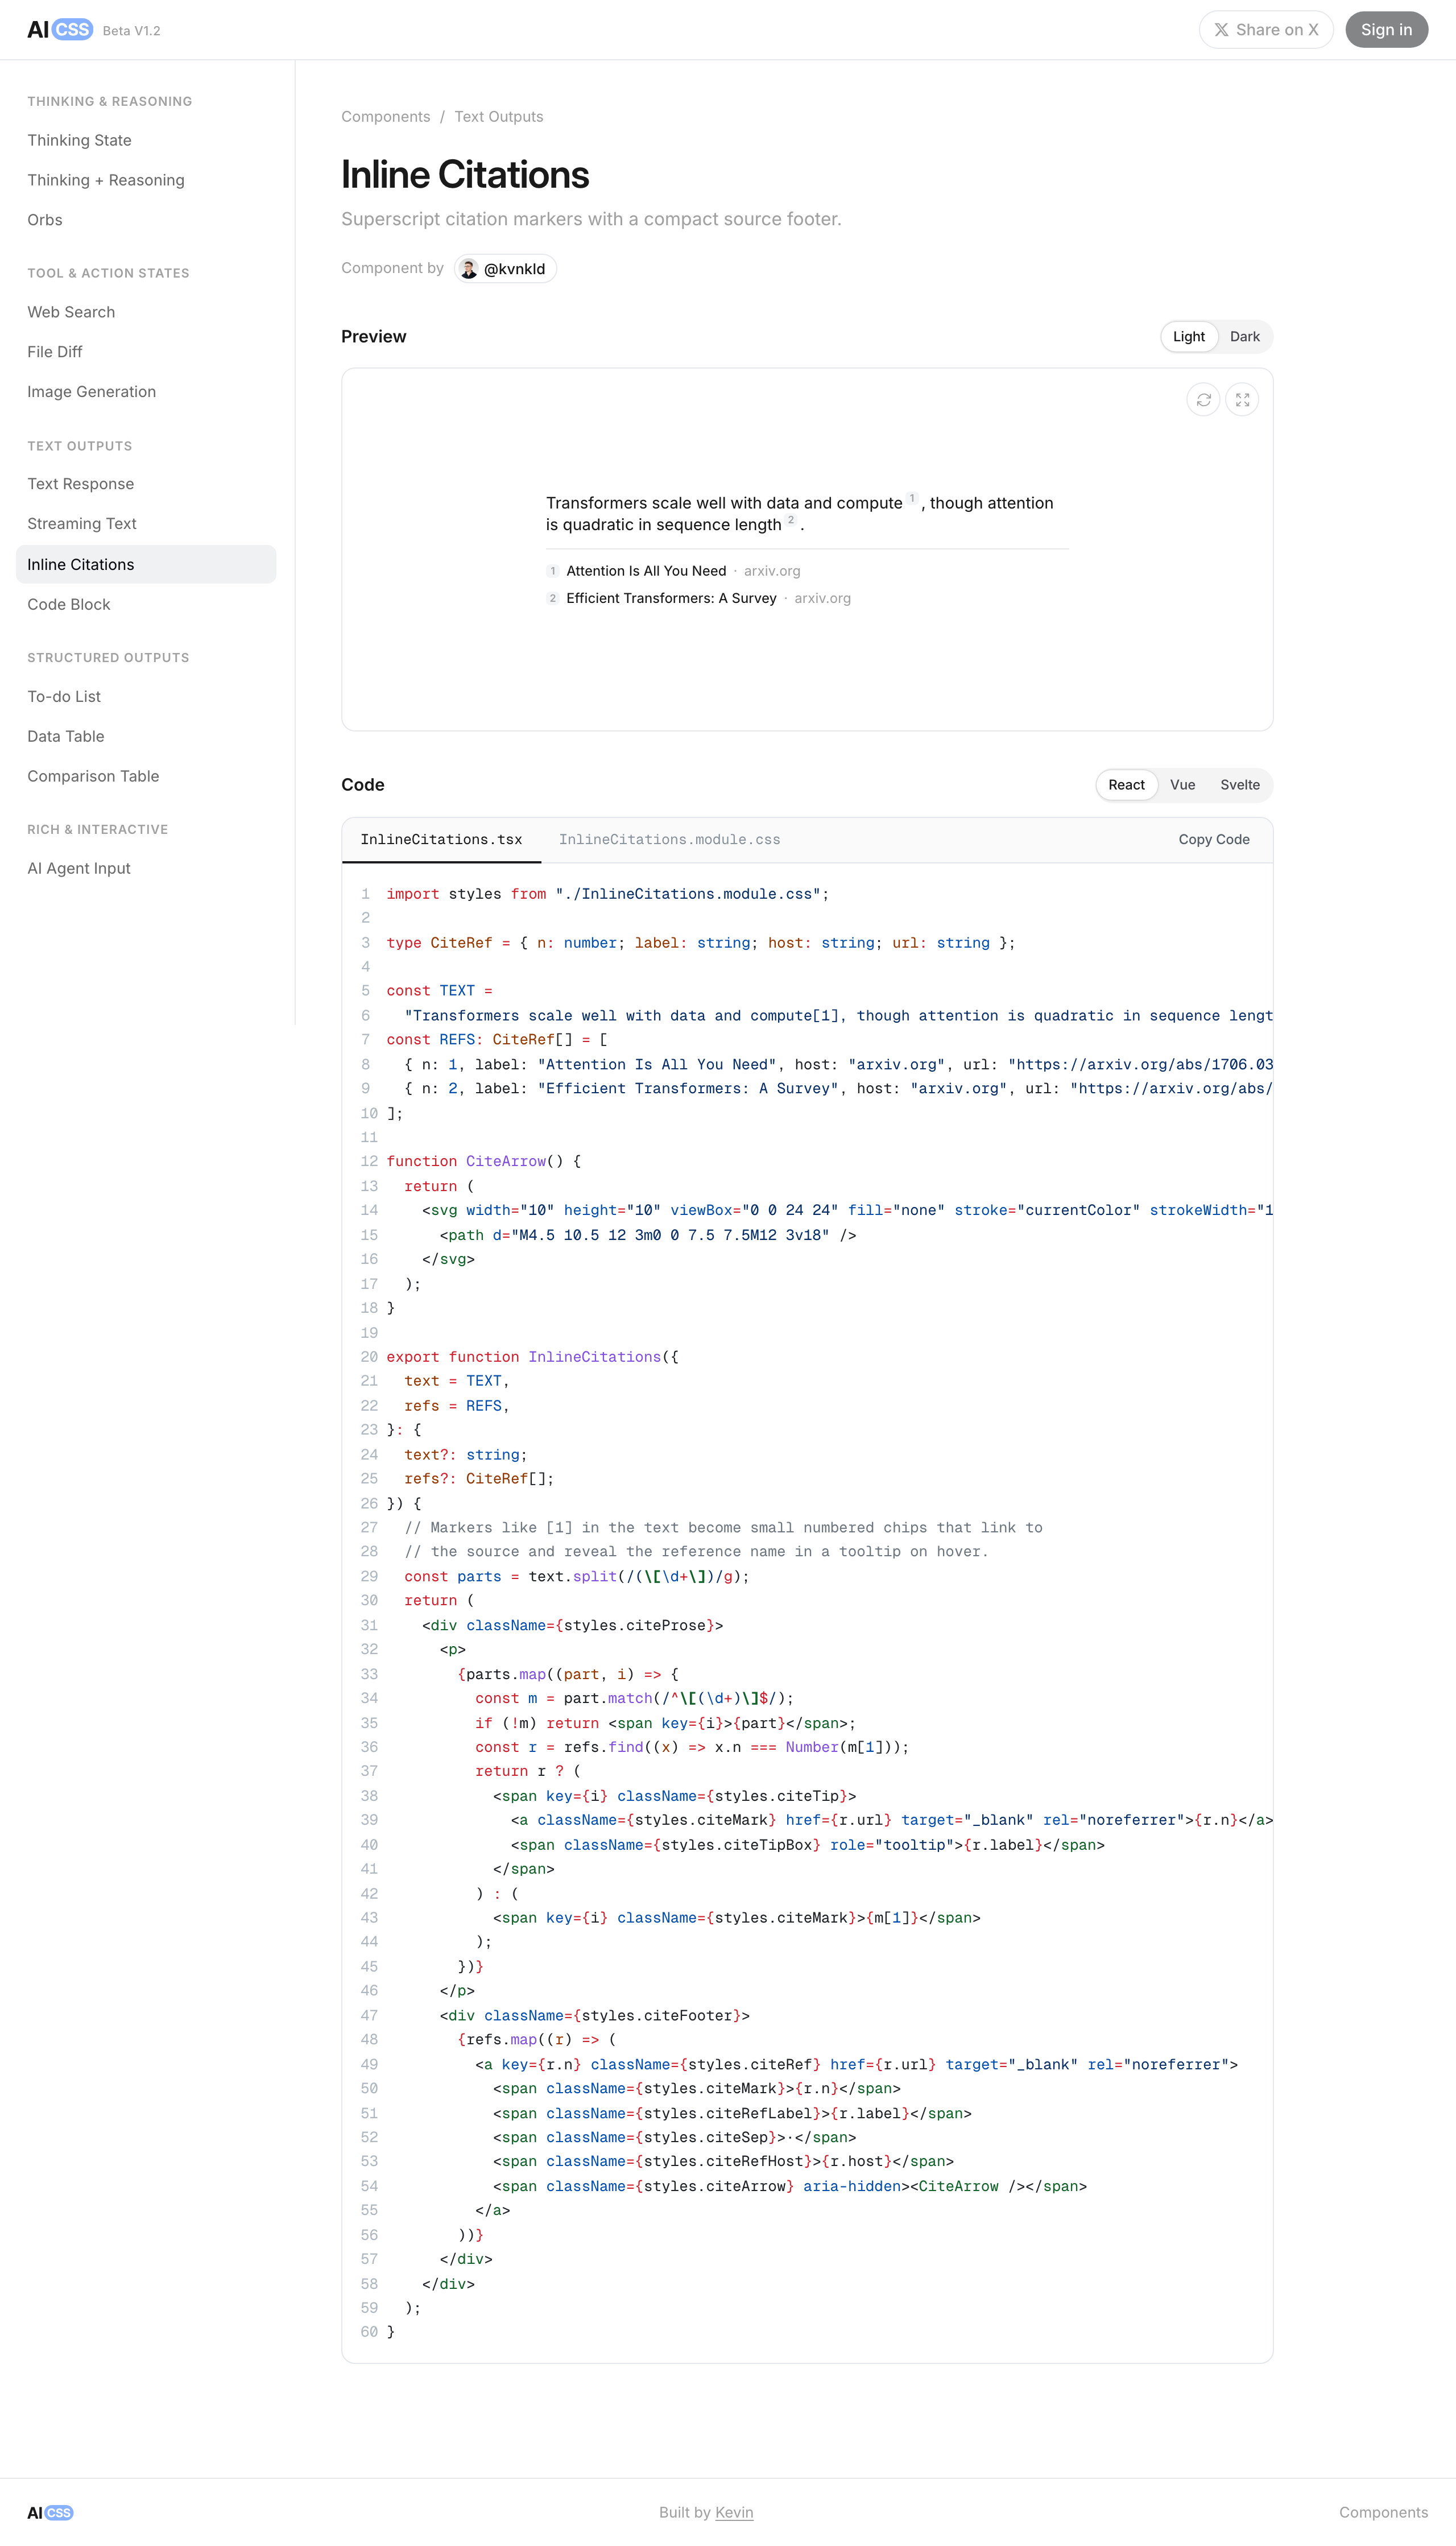Image resolution: width=1456 pixels, height=2546 pixels.
Task: Select the Svelte code variant
Action: click(1240, 785)
